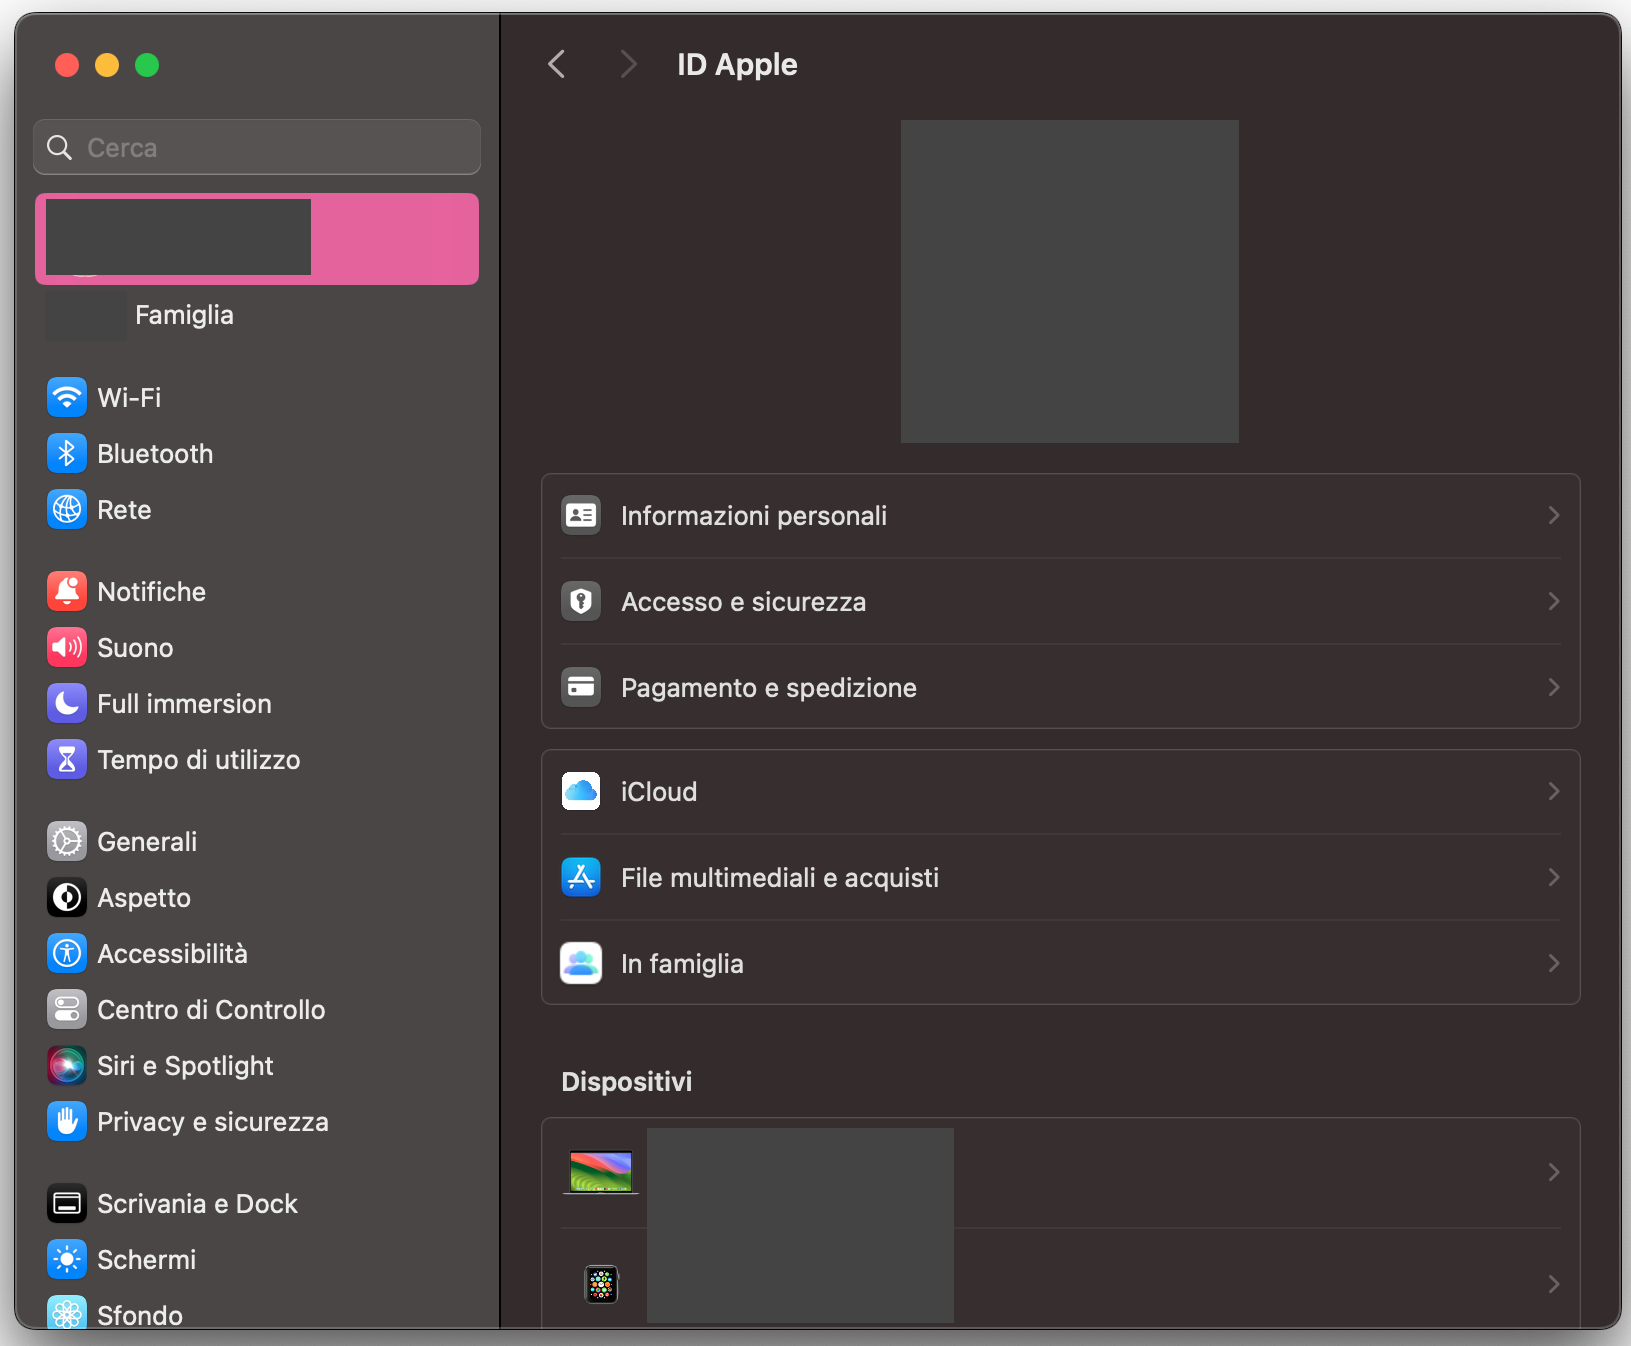
Task: Open the Apple Watch device entry
Action: (1552, 1284)
